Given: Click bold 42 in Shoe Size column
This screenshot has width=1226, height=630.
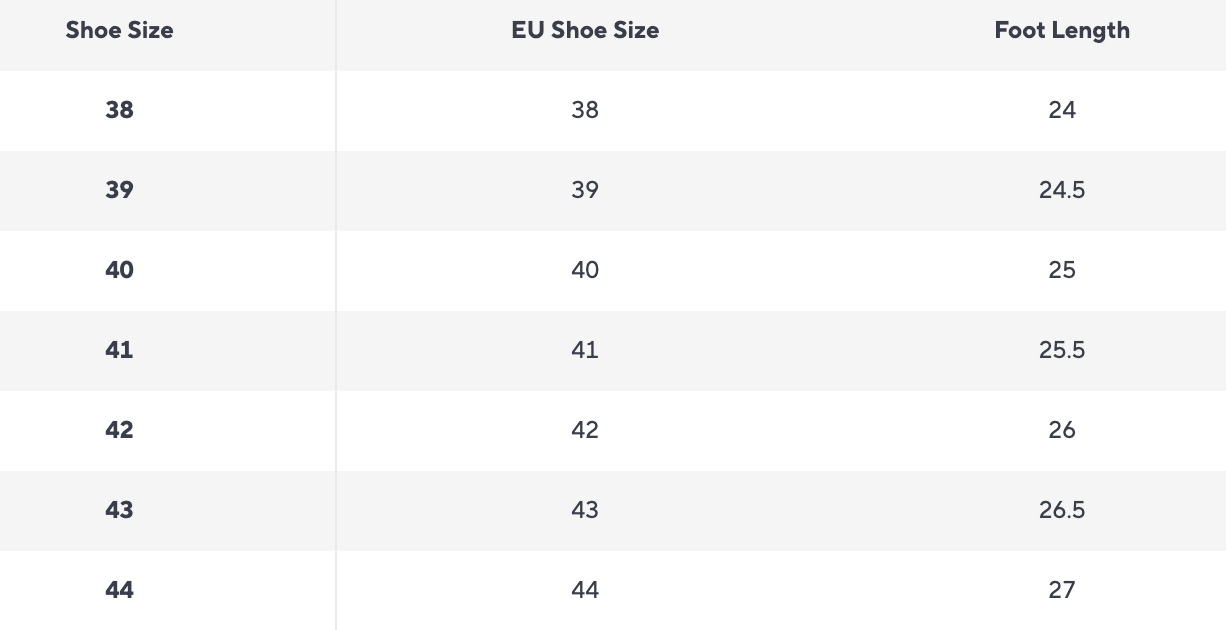Looking at the screenshot, I should (x=119, y=430).
